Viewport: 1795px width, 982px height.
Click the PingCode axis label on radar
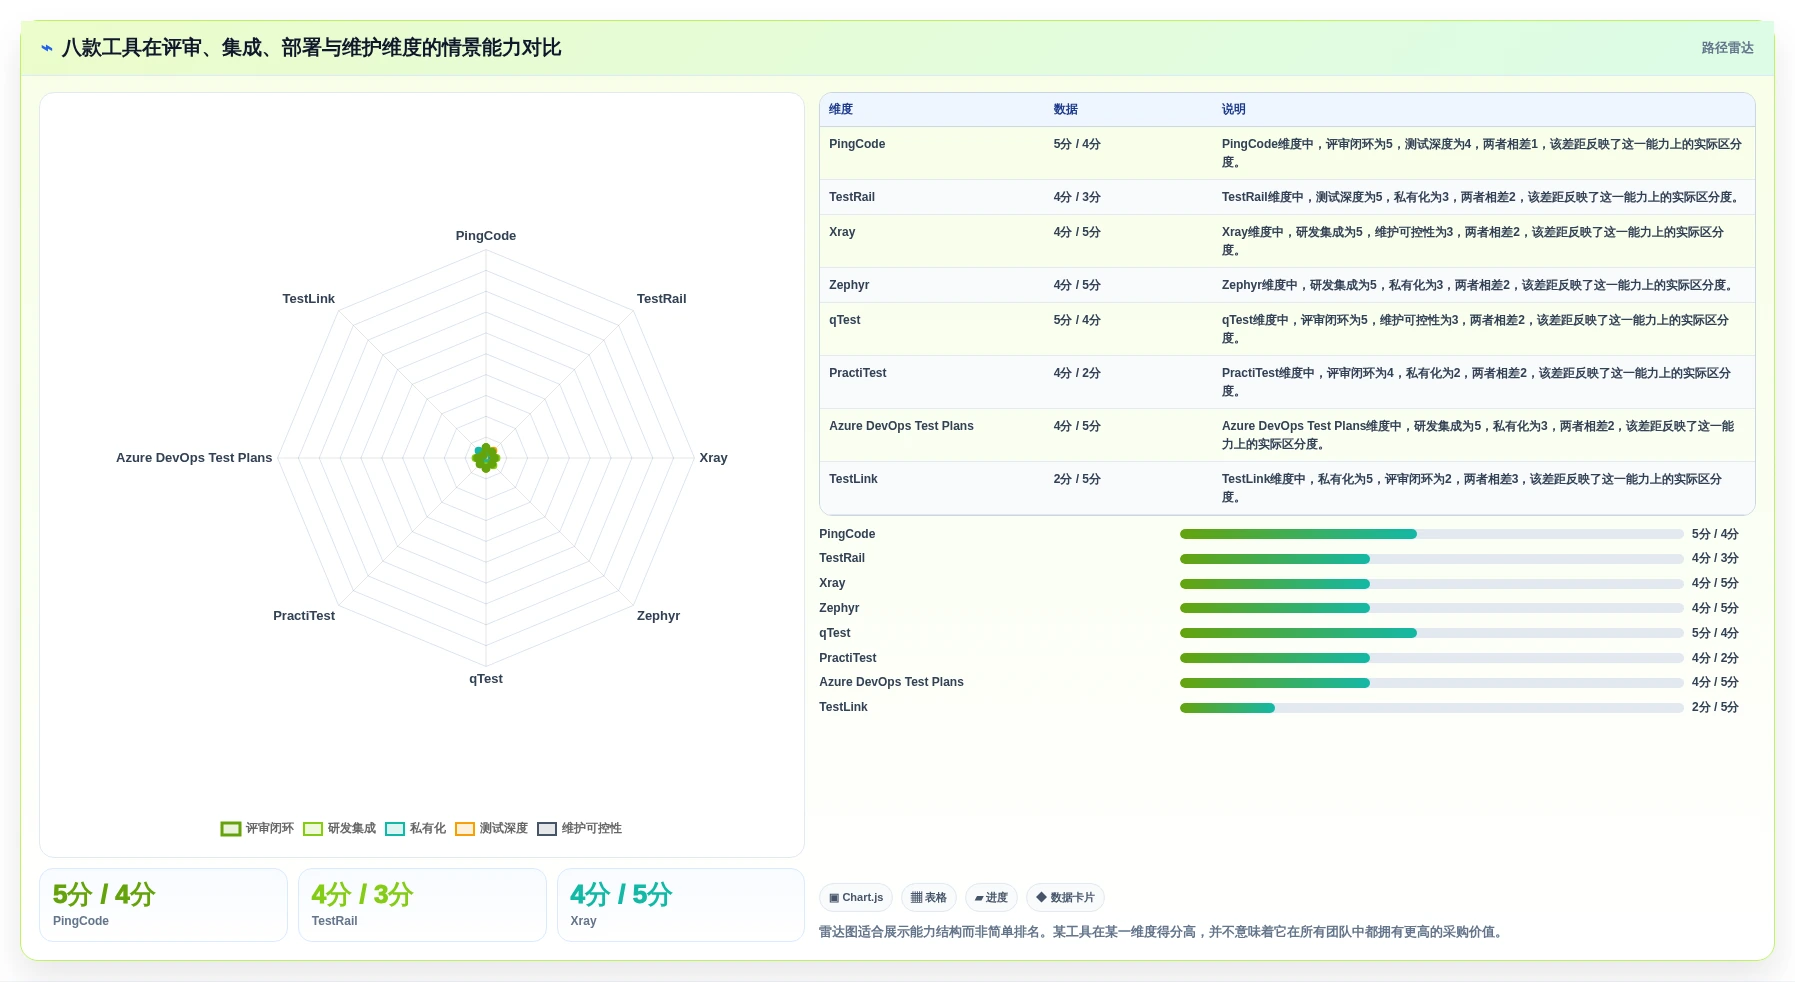pos(486,236)
